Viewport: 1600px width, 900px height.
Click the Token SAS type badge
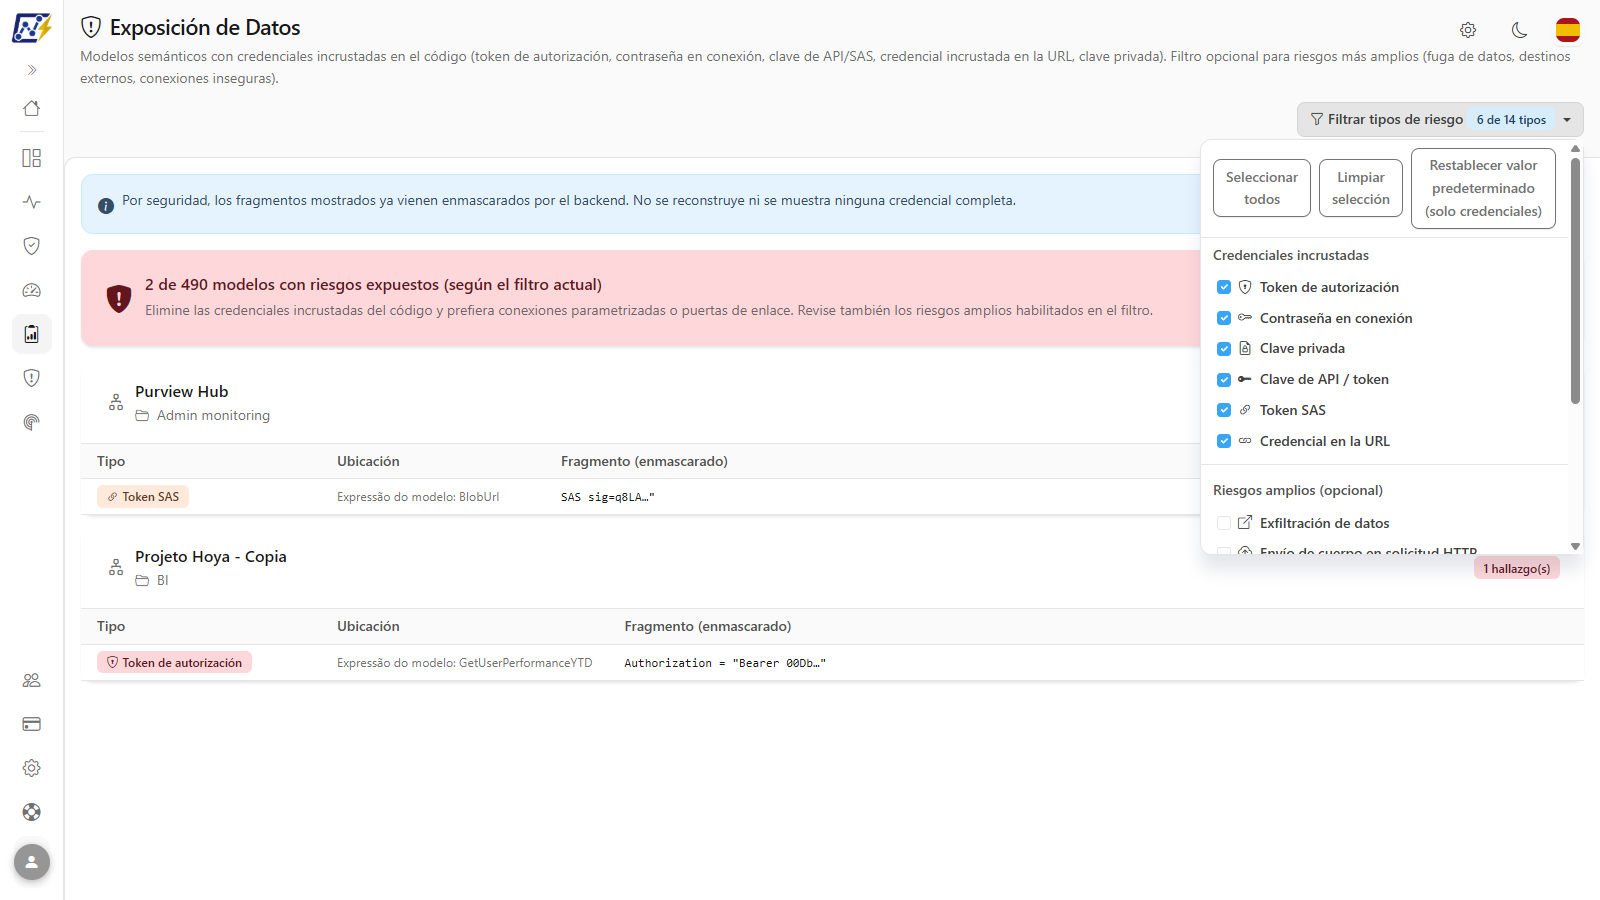click(144, 497)
